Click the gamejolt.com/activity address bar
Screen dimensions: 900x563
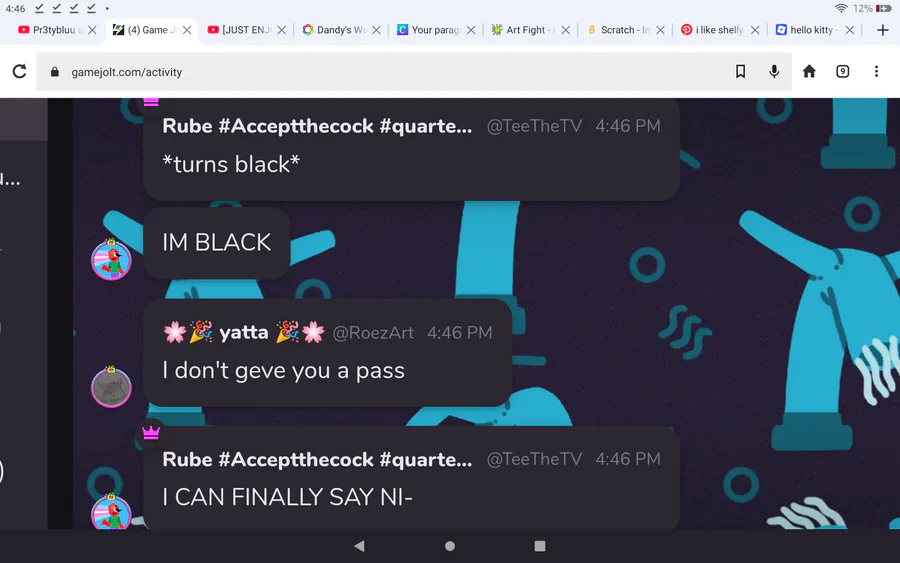(413, 72)
